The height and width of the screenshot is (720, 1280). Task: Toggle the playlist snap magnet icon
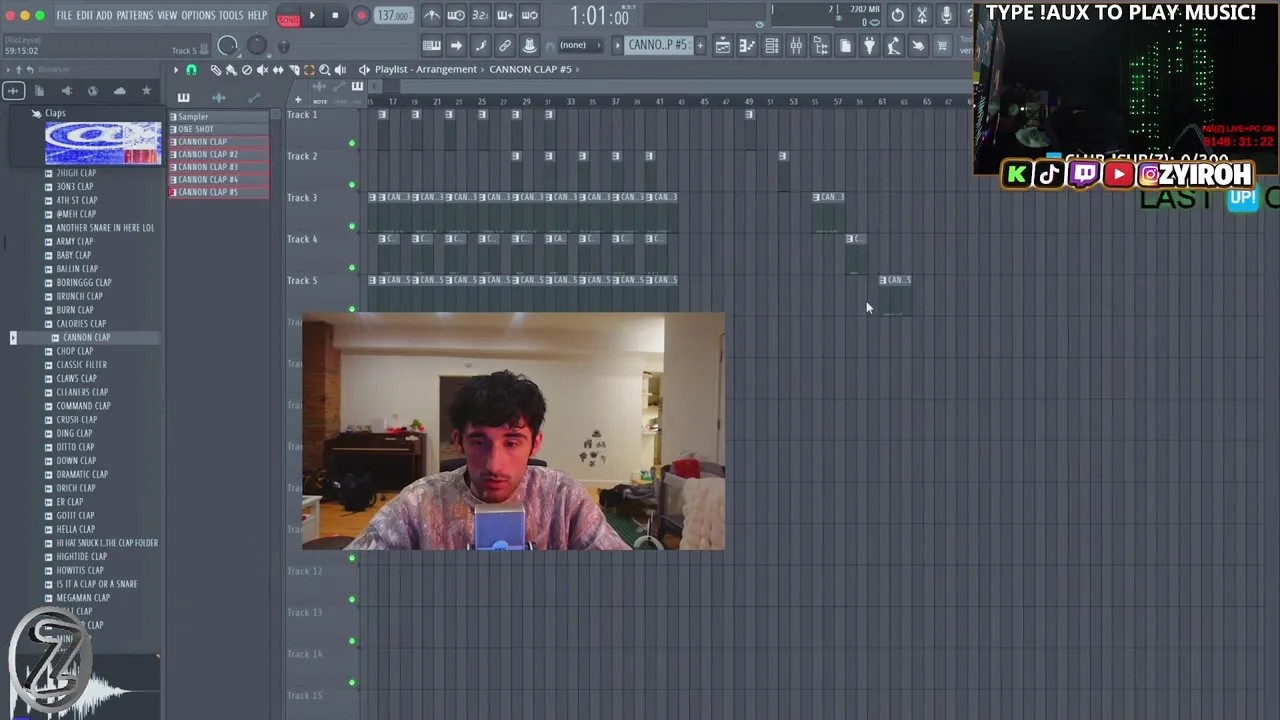pyautogui.click(x=191, y=70)
